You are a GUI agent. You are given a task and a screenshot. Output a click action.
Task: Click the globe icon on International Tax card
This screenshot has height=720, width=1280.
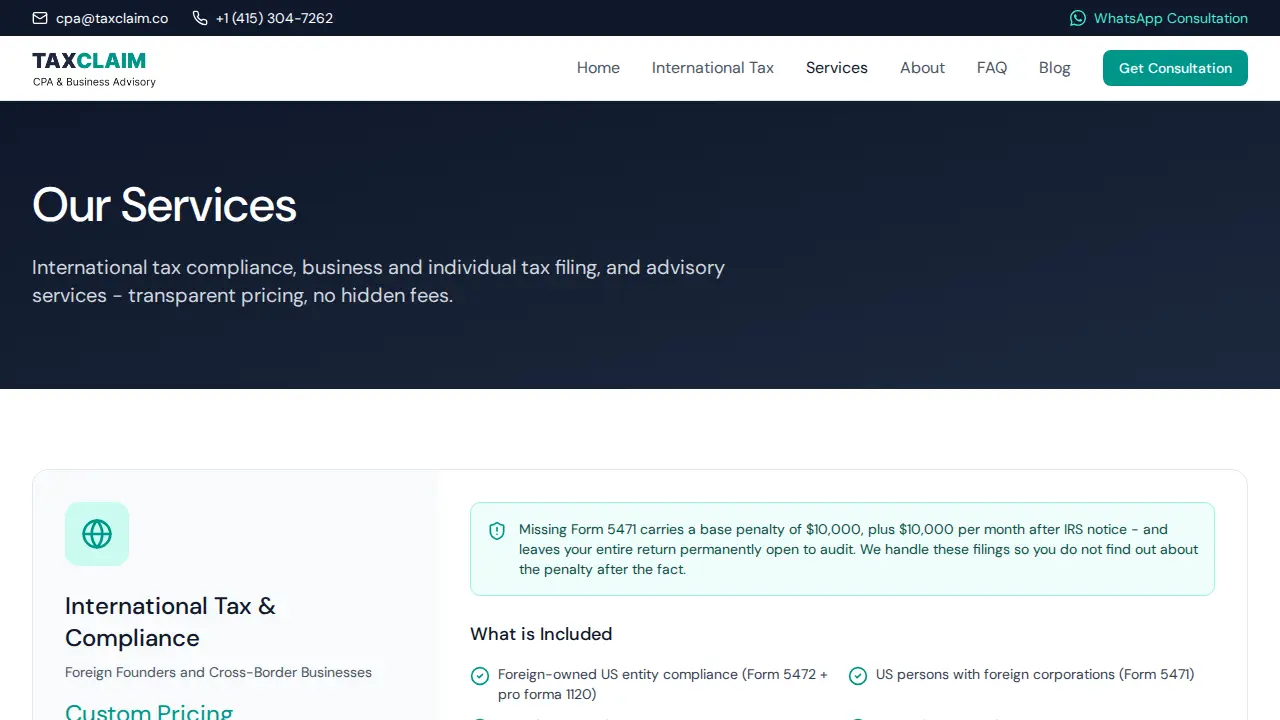[x=97, y=534]
